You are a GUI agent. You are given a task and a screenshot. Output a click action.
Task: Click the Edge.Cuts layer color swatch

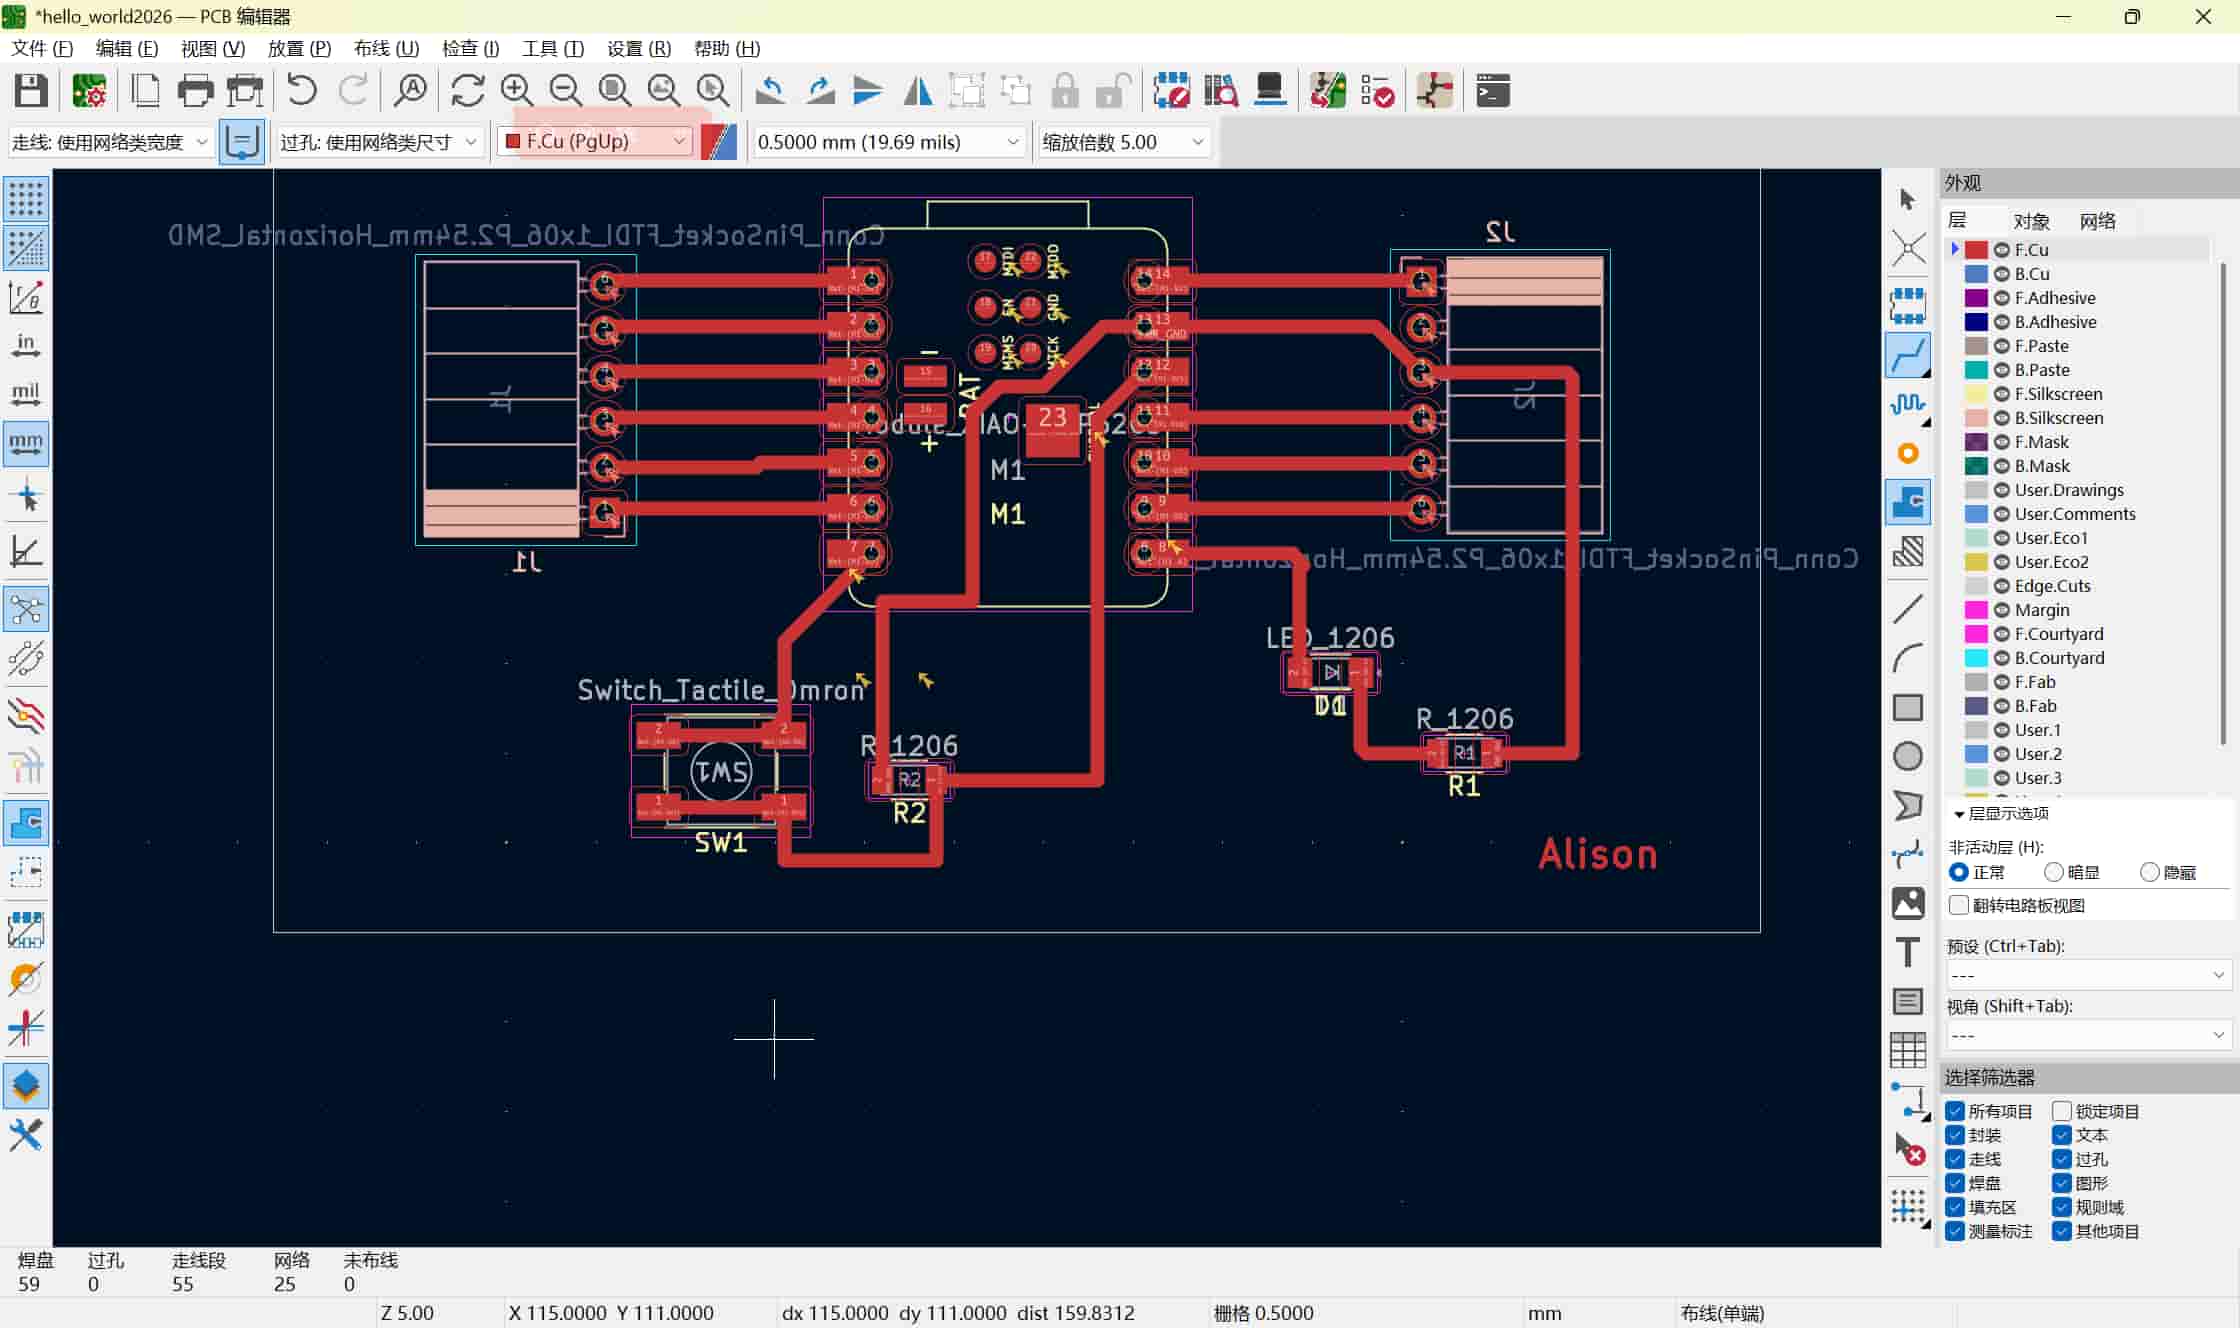point(1975,586)
